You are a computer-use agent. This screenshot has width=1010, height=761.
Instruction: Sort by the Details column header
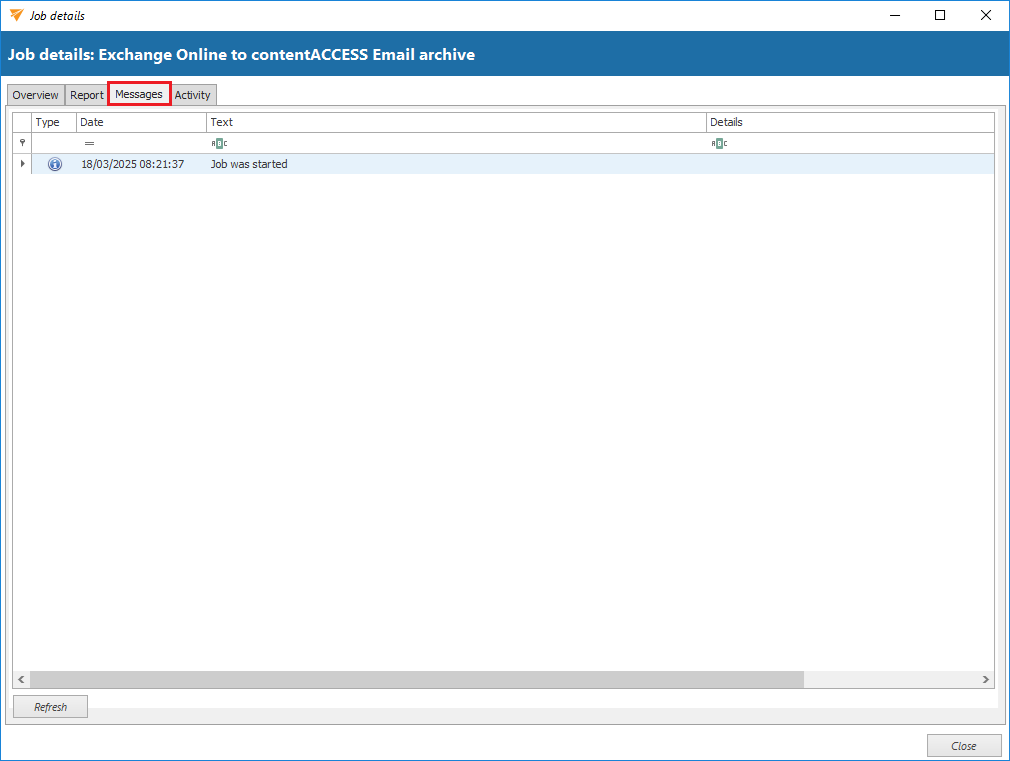850,122
